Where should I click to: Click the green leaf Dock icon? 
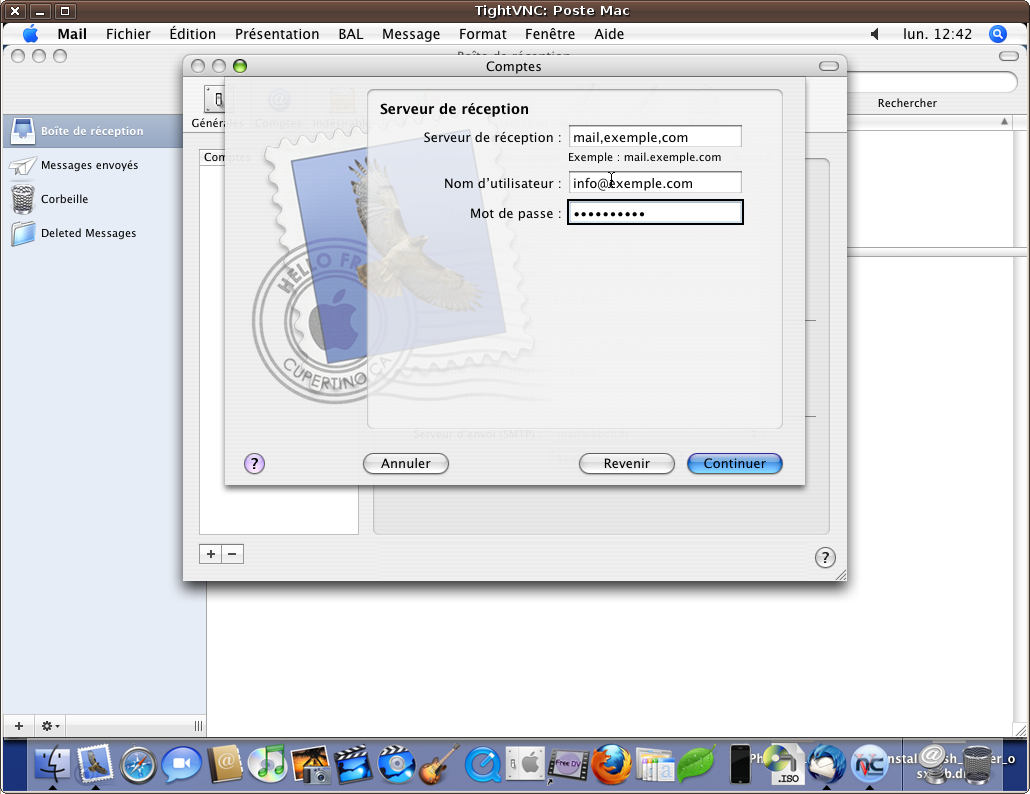point(696,765)
